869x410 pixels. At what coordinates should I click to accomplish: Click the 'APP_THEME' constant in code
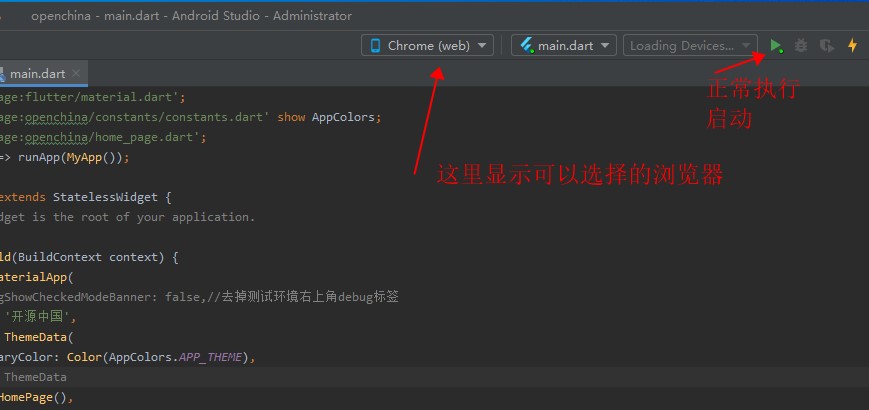pos(210,357)
